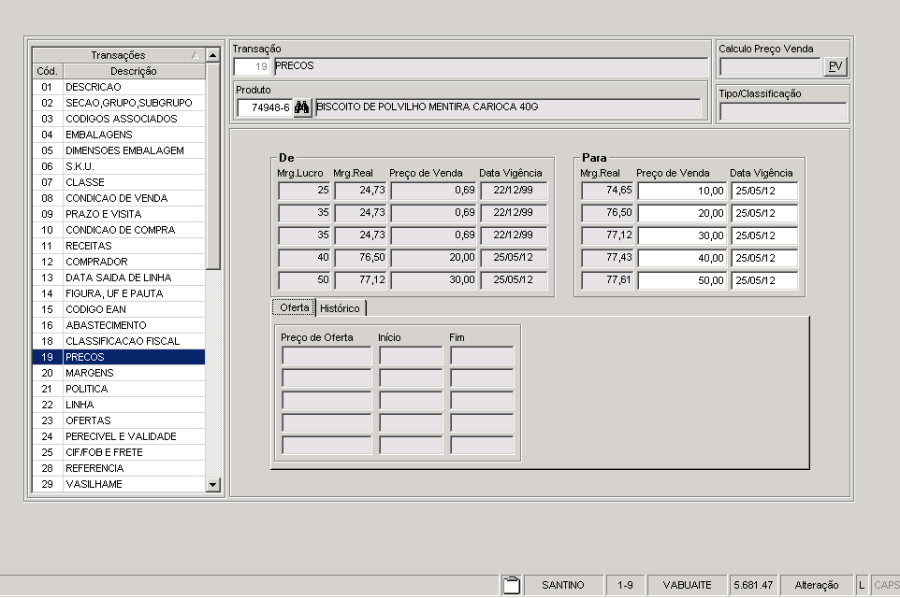Edit Para Preço de Venda 20,00 field
This screenshot has height=598, width=900.
pyautogui.click(x=682, y=213)
